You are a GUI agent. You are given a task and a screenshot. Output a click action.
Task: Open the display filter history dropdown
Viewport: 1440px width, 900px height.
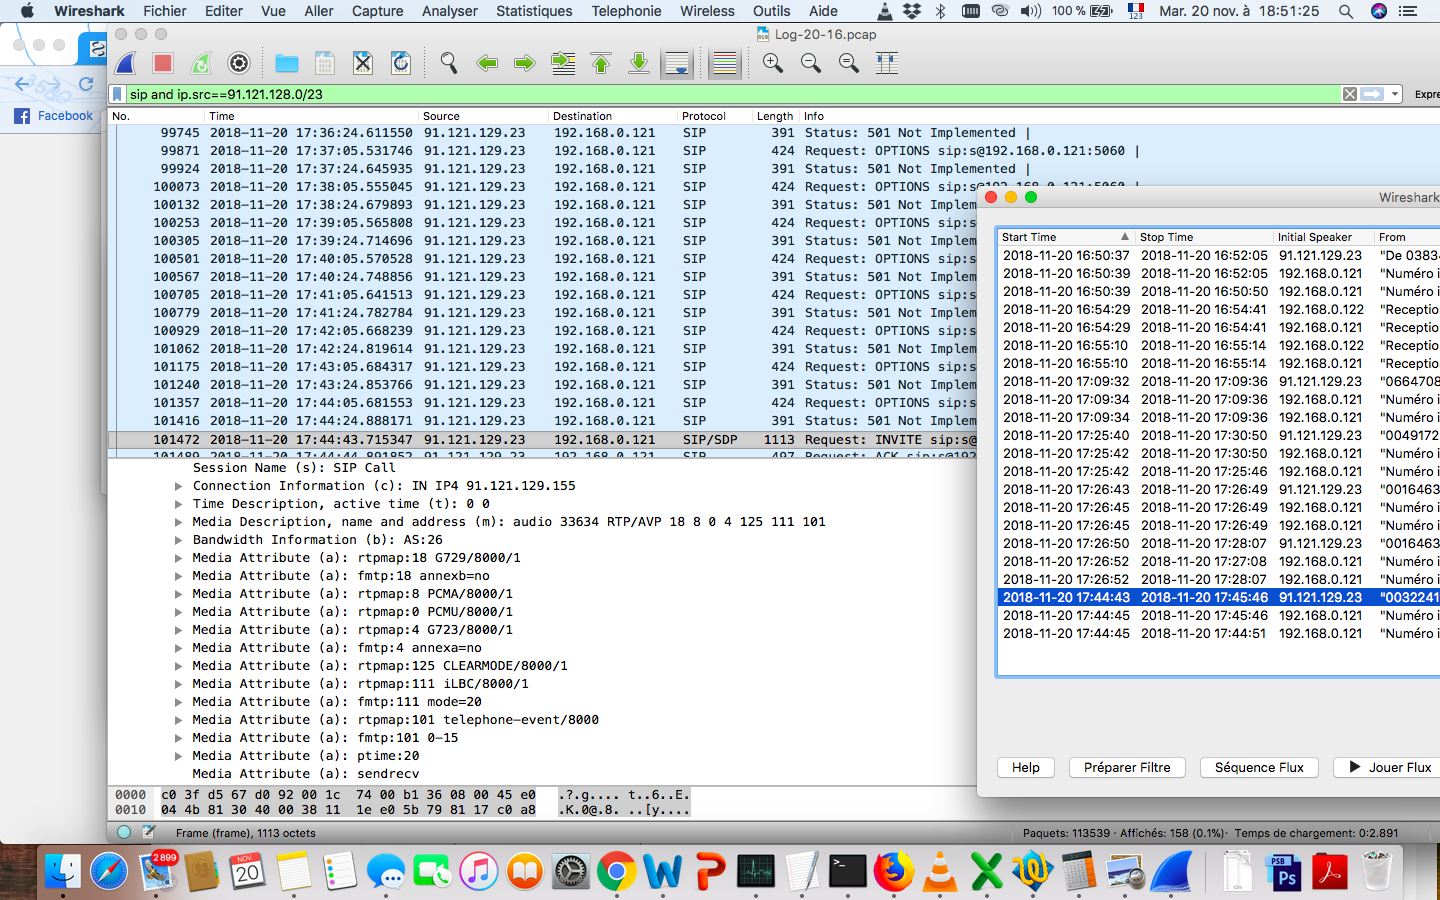click(x=1396, y=94)
